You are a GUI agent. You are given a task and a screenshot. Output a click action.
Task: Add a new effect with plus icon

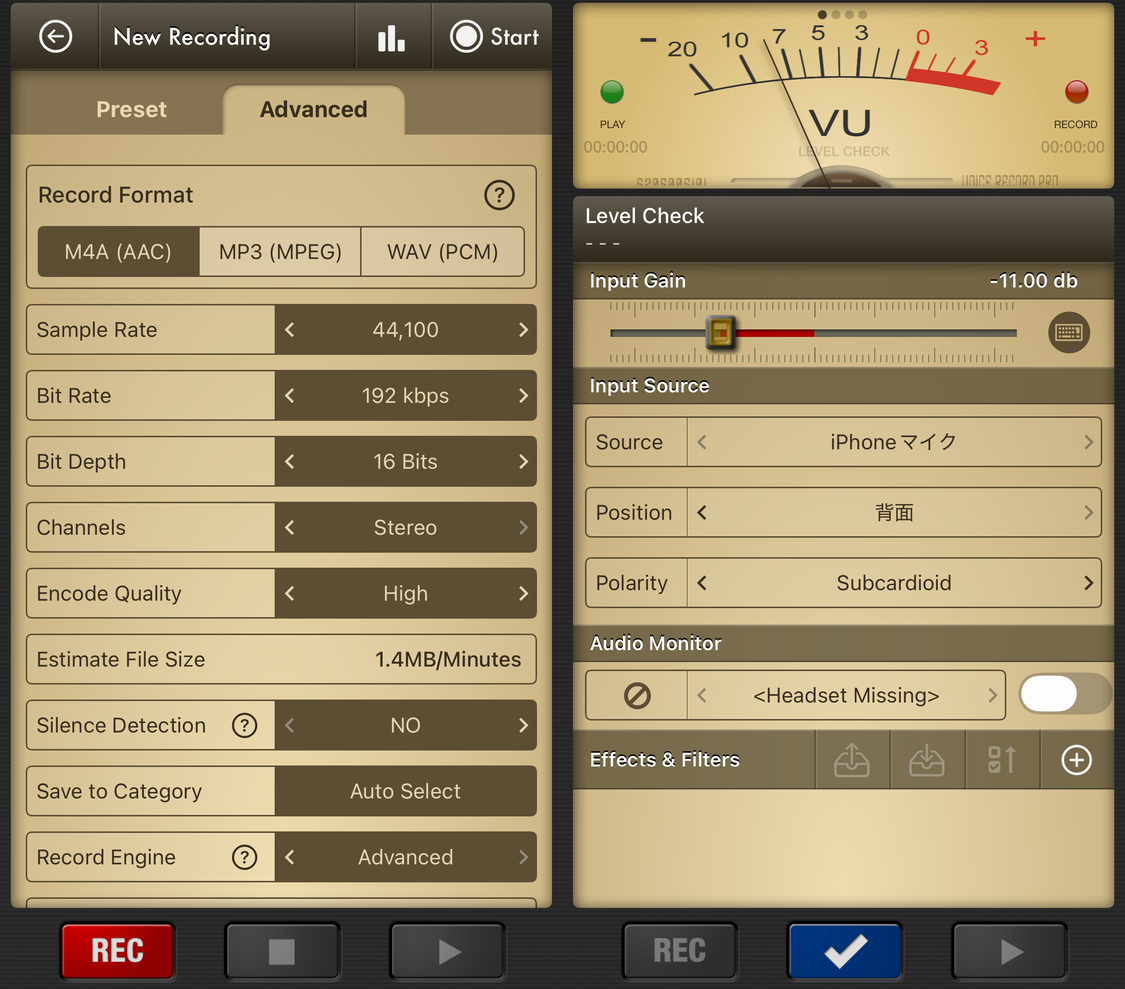point(1076,760)
